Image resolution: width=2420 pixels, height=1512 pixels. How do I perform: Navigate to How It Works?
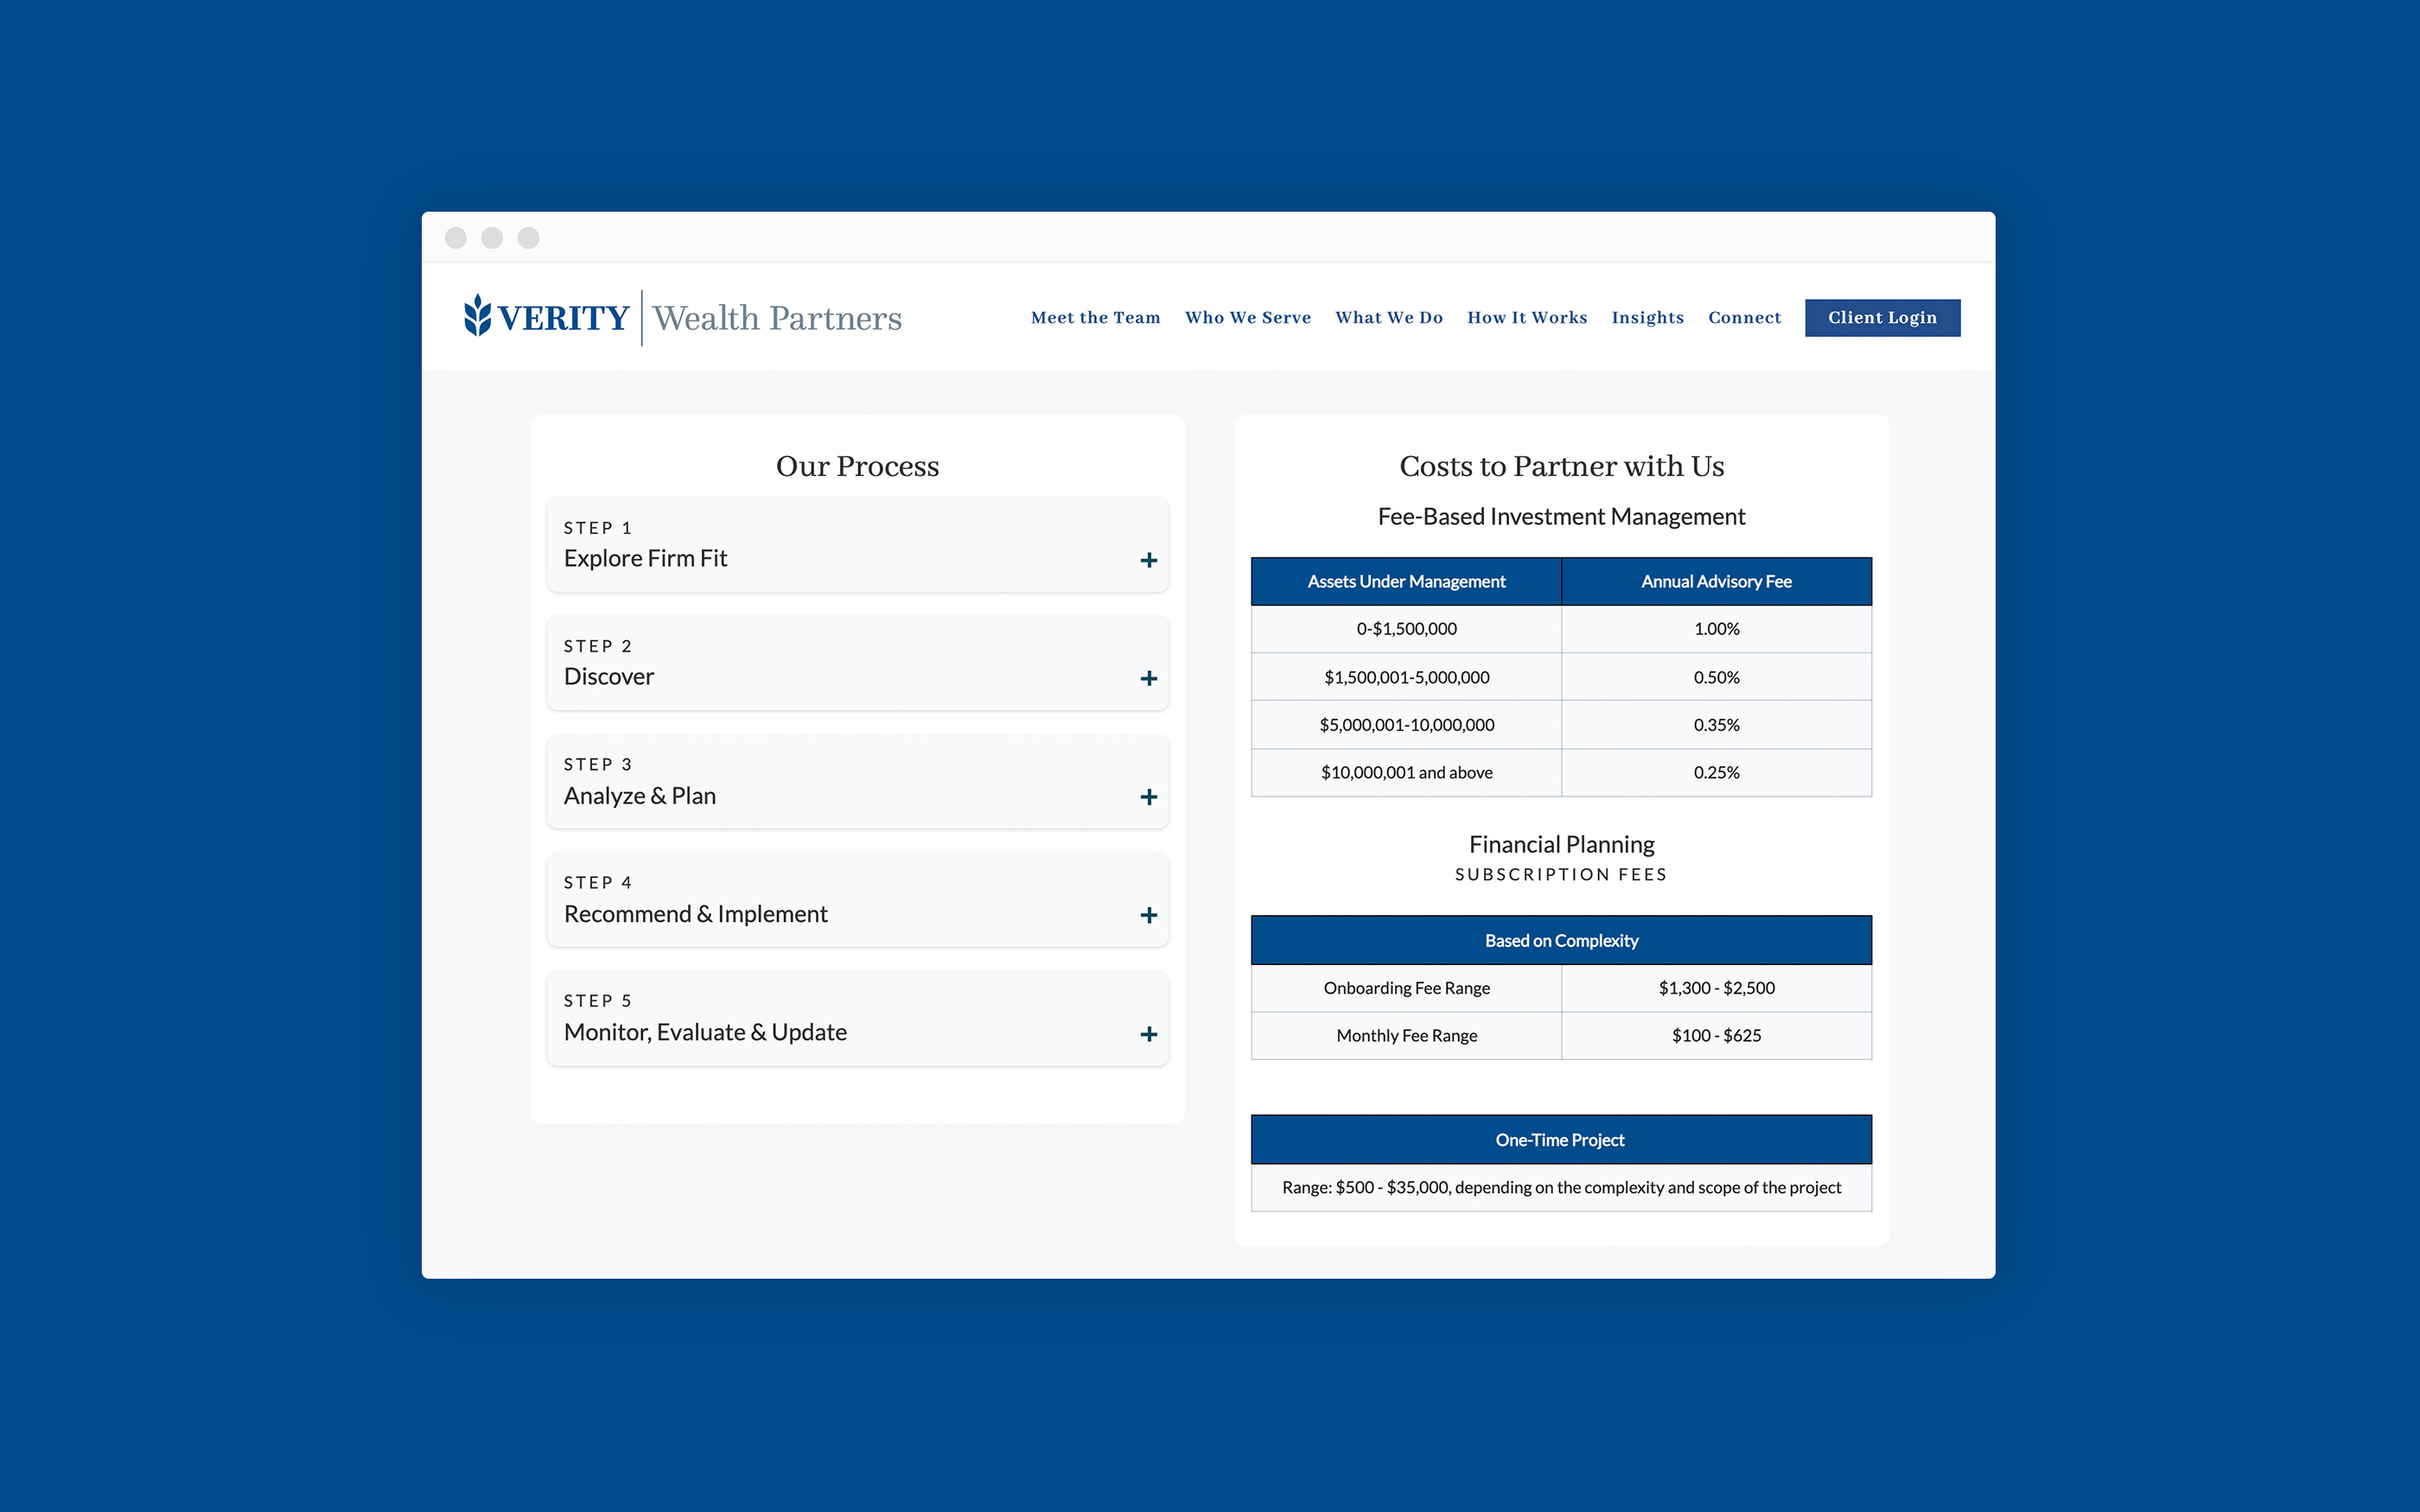1527,318
